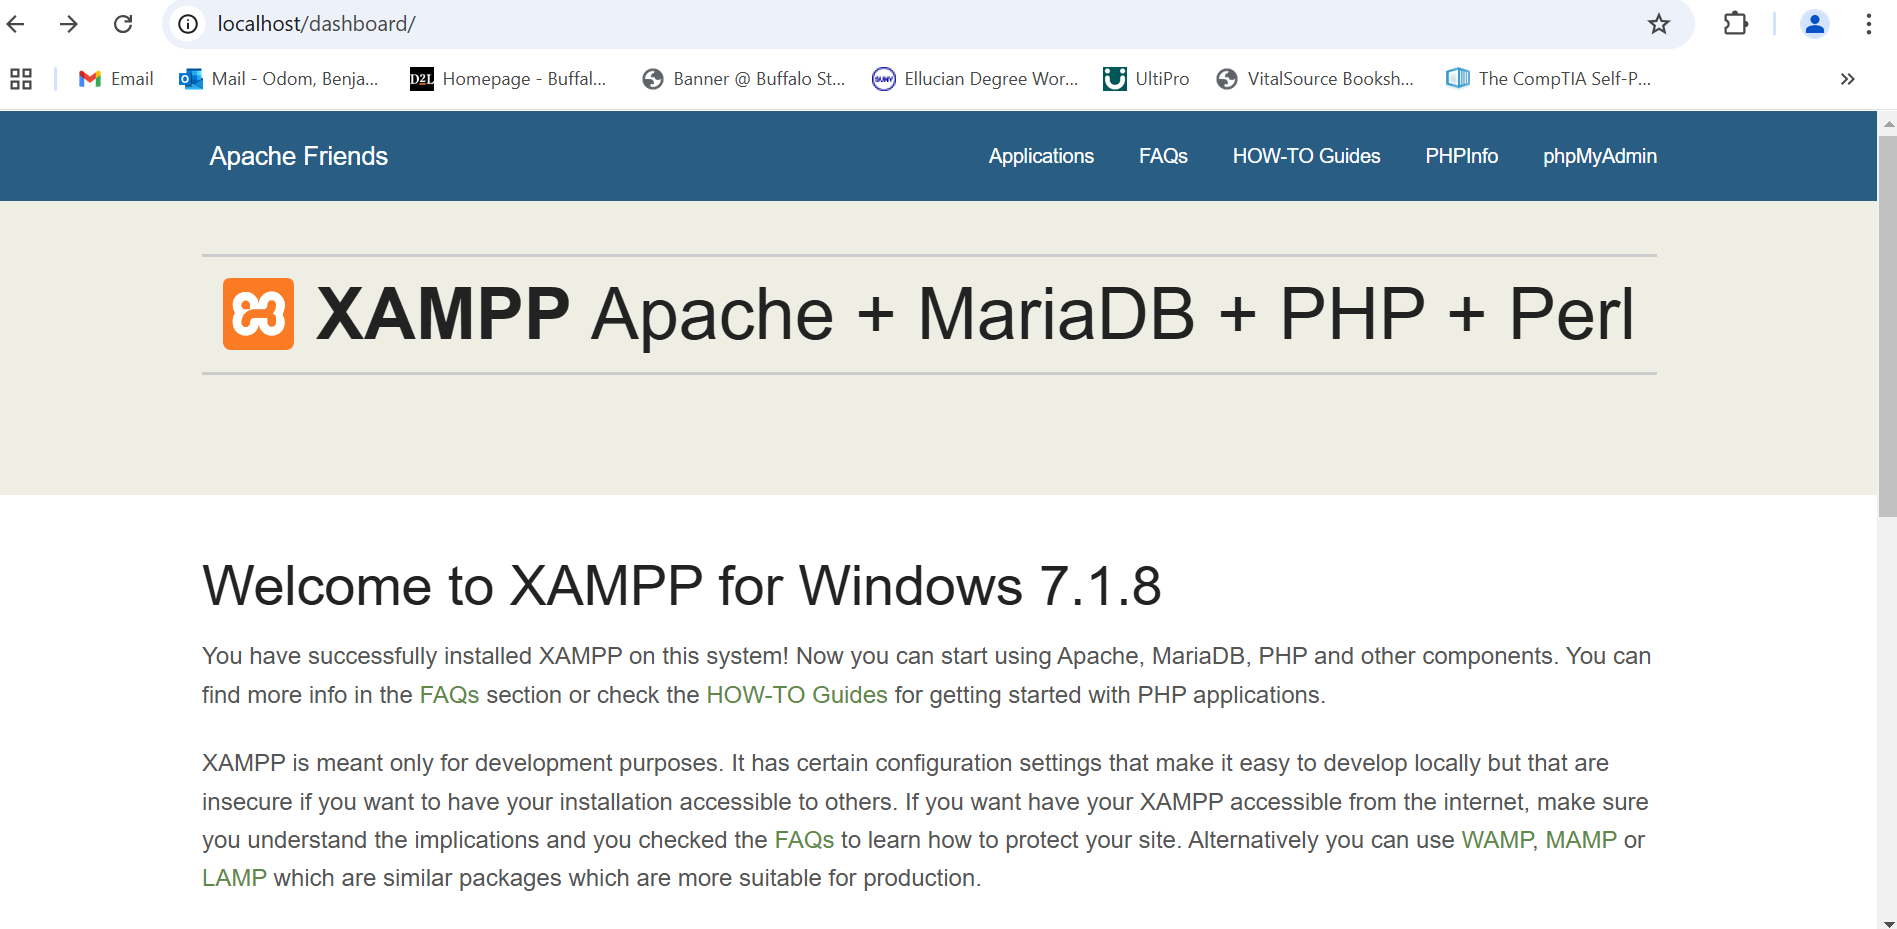Open Chrome's three-dot menu
Image resolution: width=1897 pixels, height=929 pixels.
(x=1868, y=24)
